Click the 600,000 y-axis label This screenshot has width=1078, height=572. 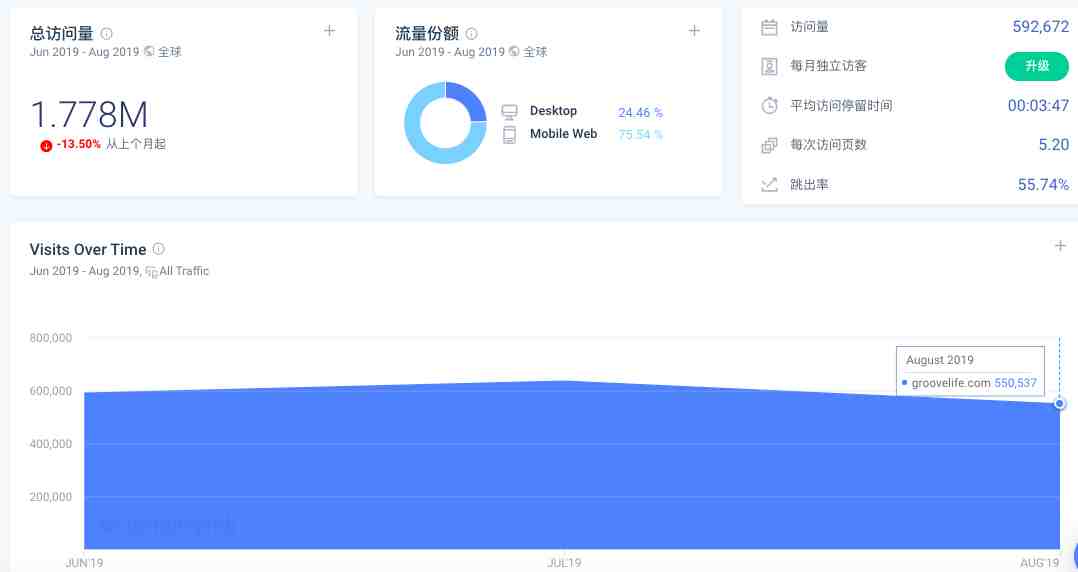pyautogui.click(x=51, y=391)
